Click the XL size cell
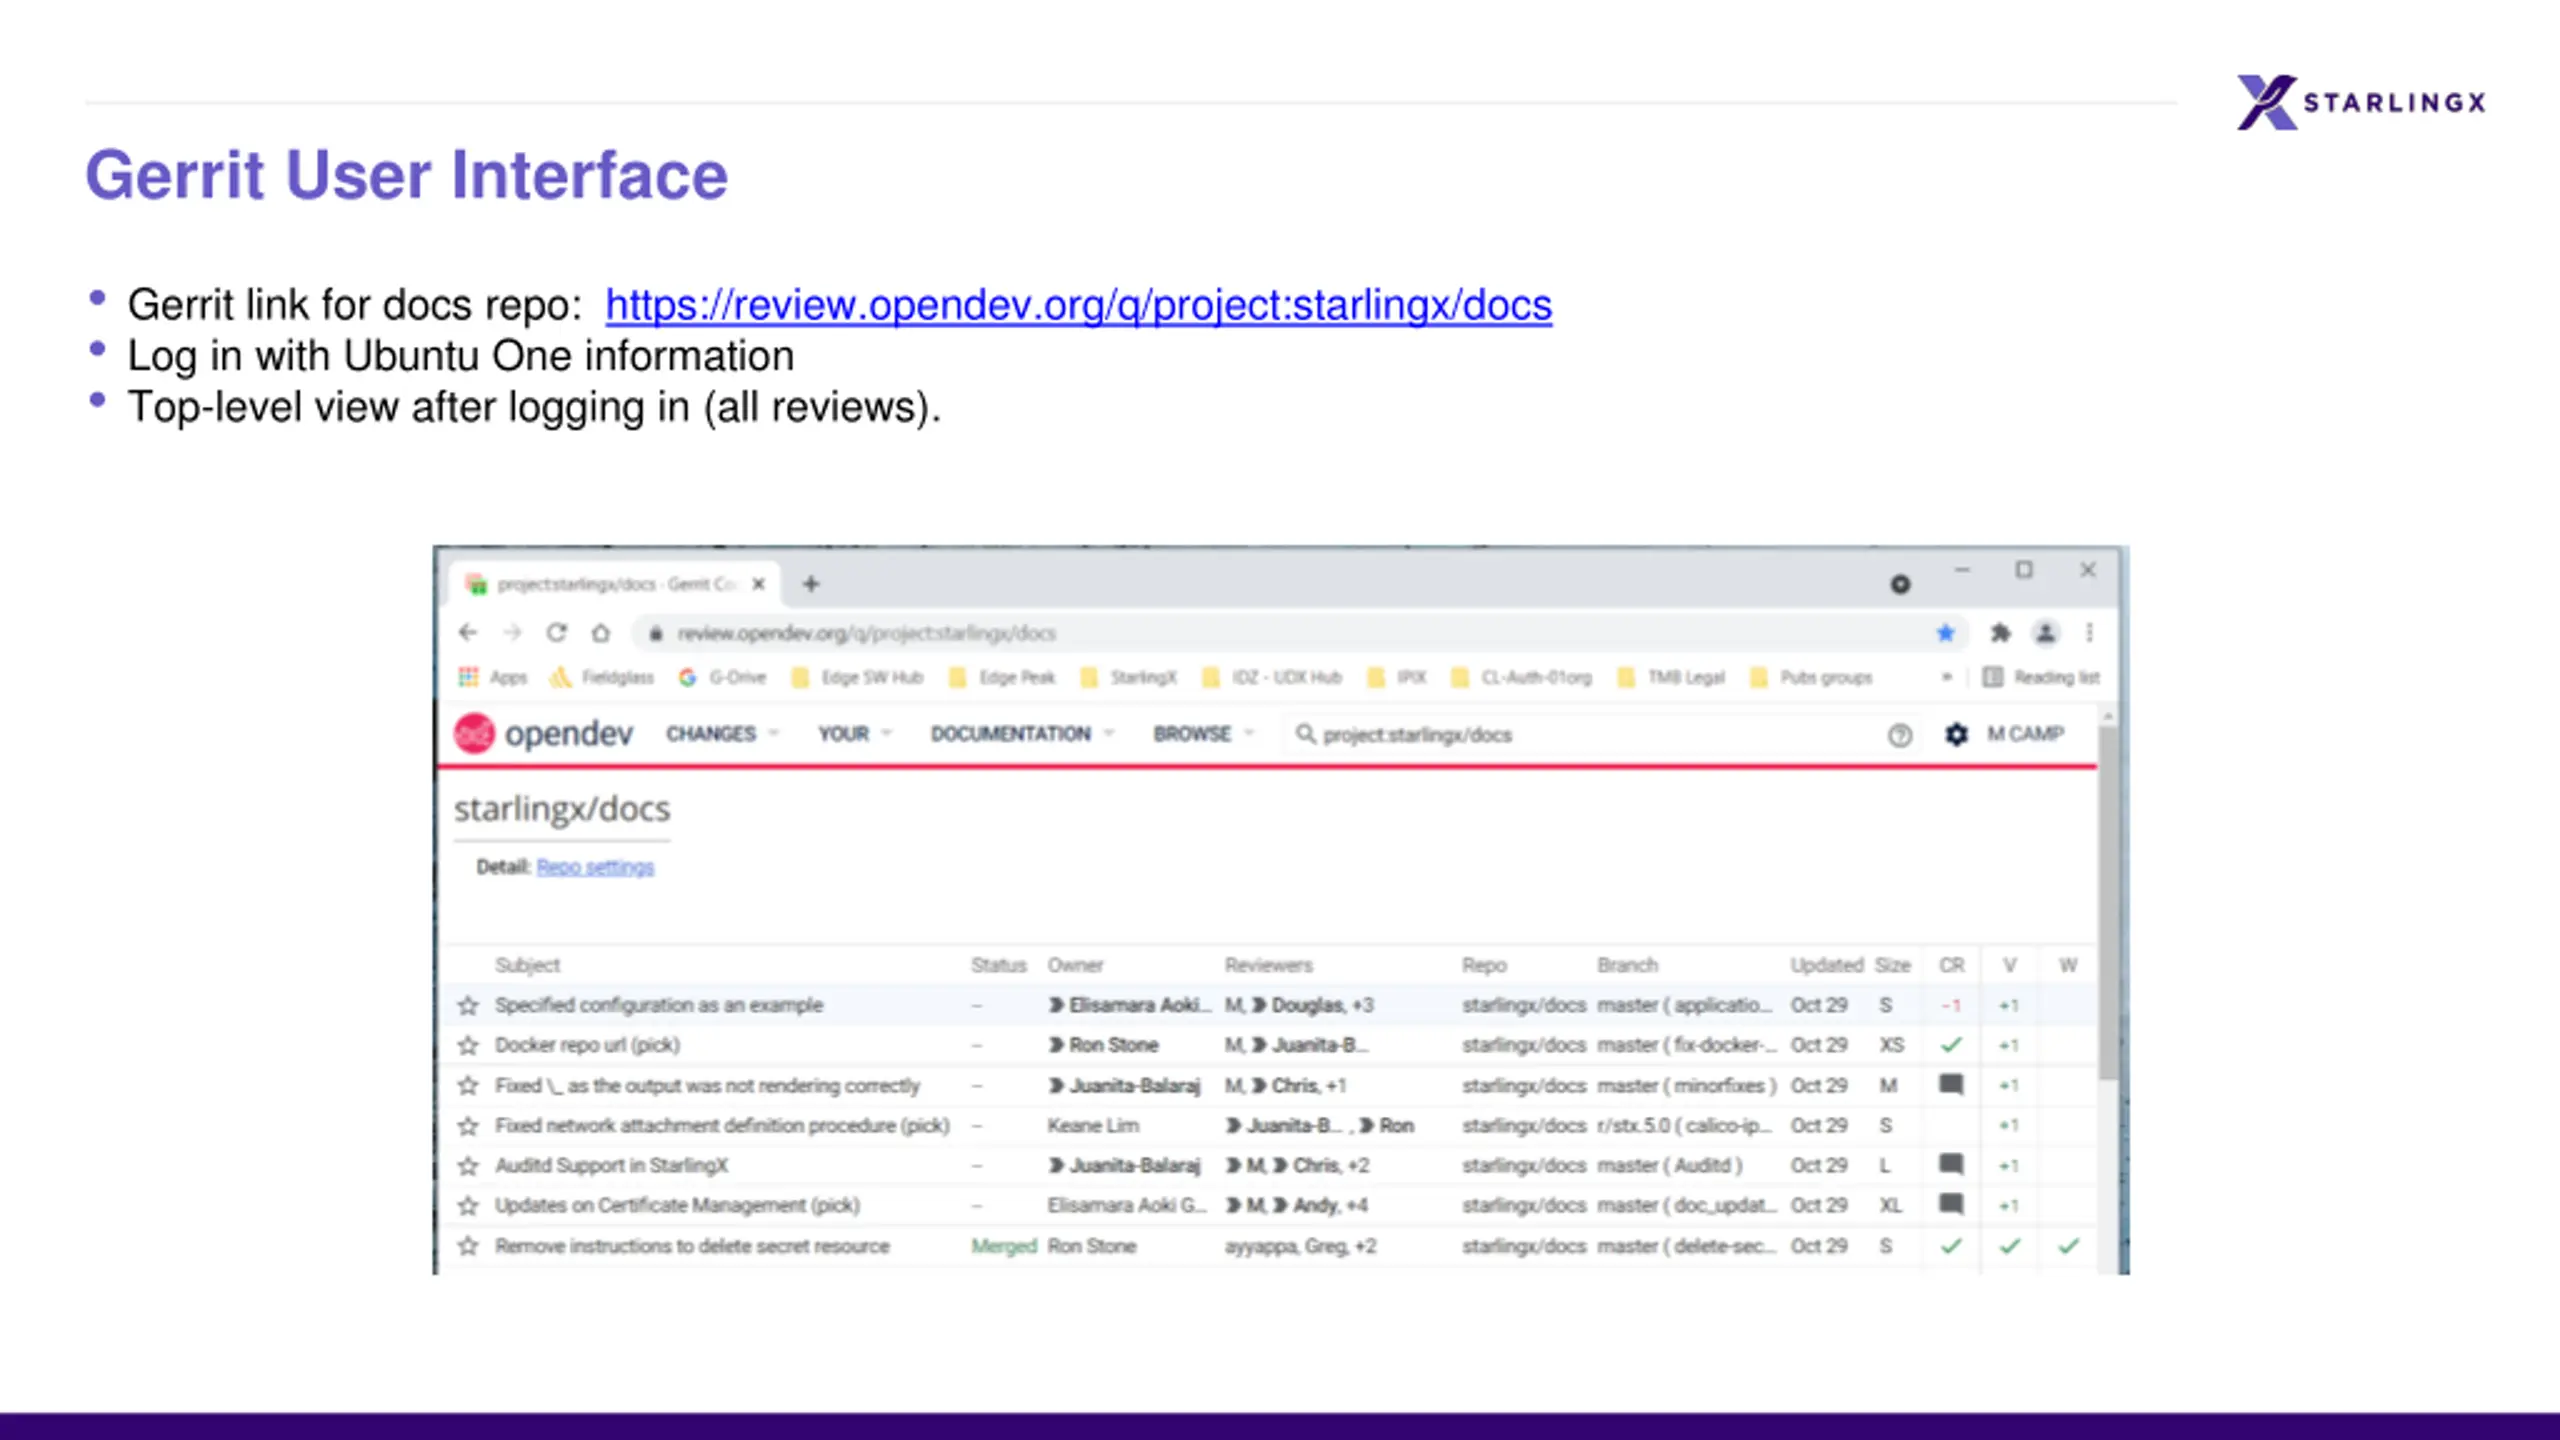 point(1890,1206)
